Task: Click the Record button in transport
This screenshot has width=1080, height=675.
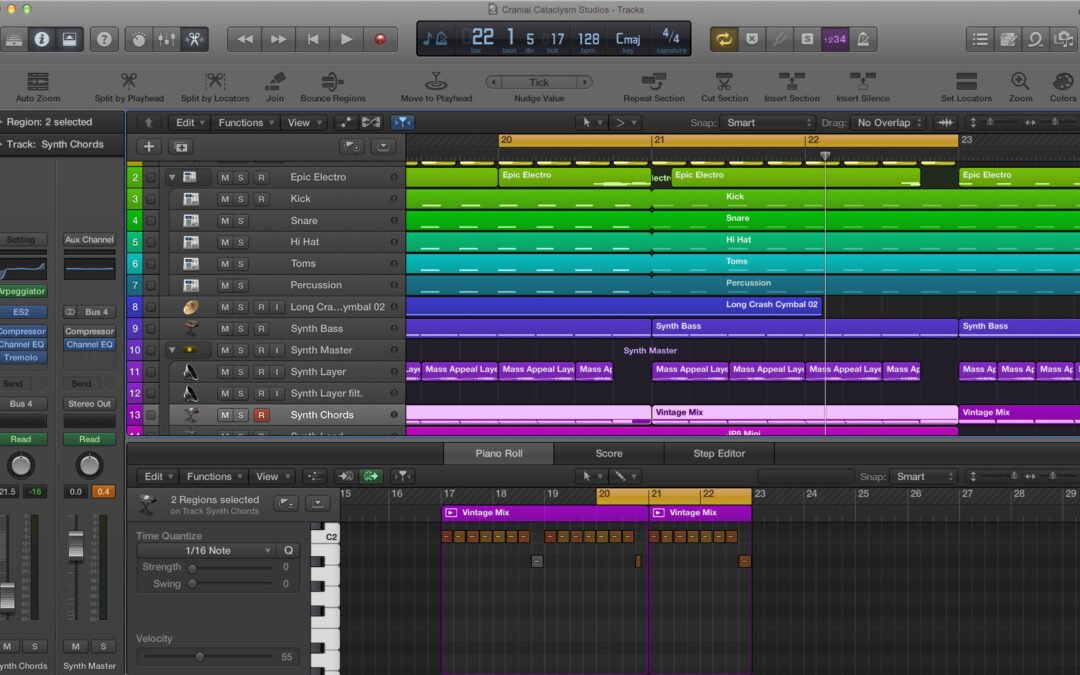Action: pyautogui.click(x=379, y=39)
